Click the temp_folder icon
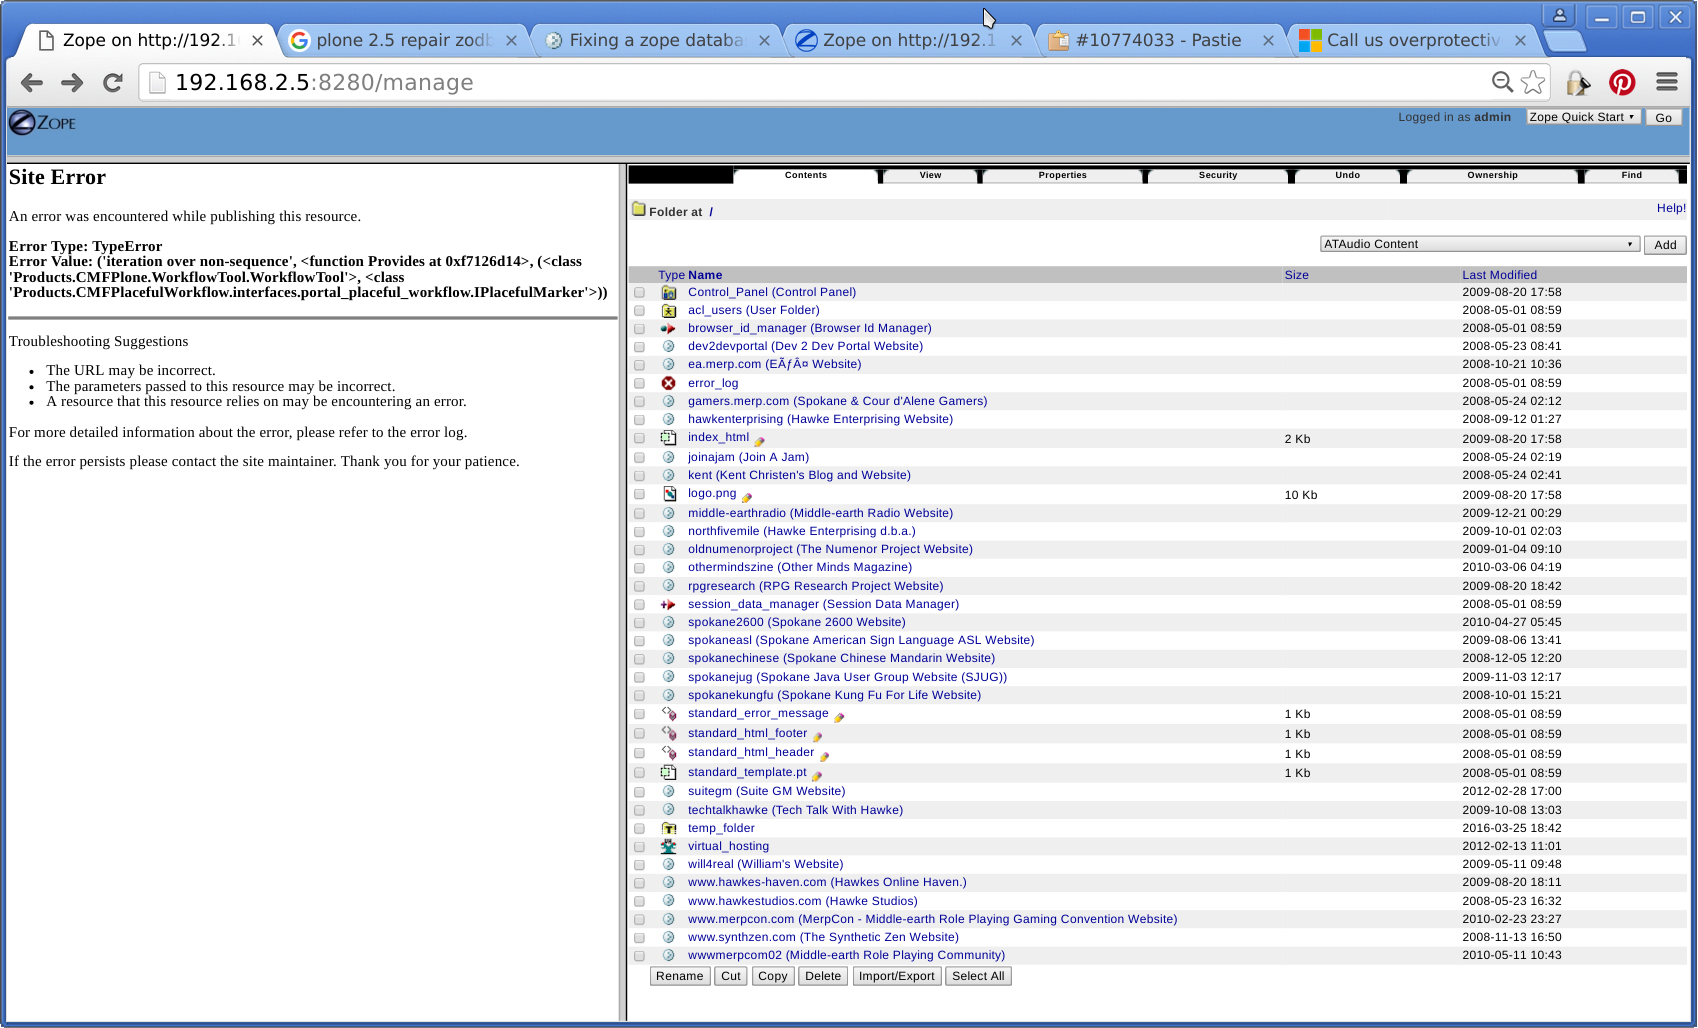The width and height of the screenshot is (1698, 1028). coord(669,828)
